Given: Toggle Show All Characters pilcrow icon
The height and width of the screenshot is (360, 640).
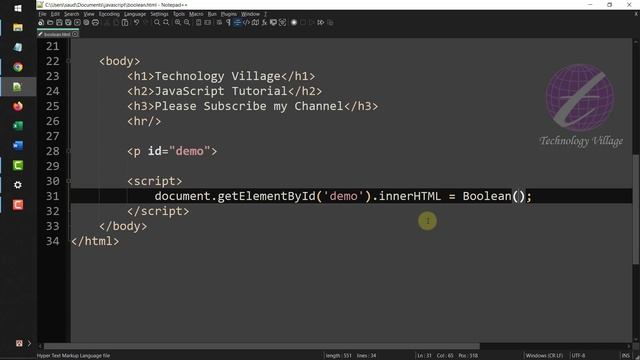Looking at the screenshot, I should coord(228,22).
